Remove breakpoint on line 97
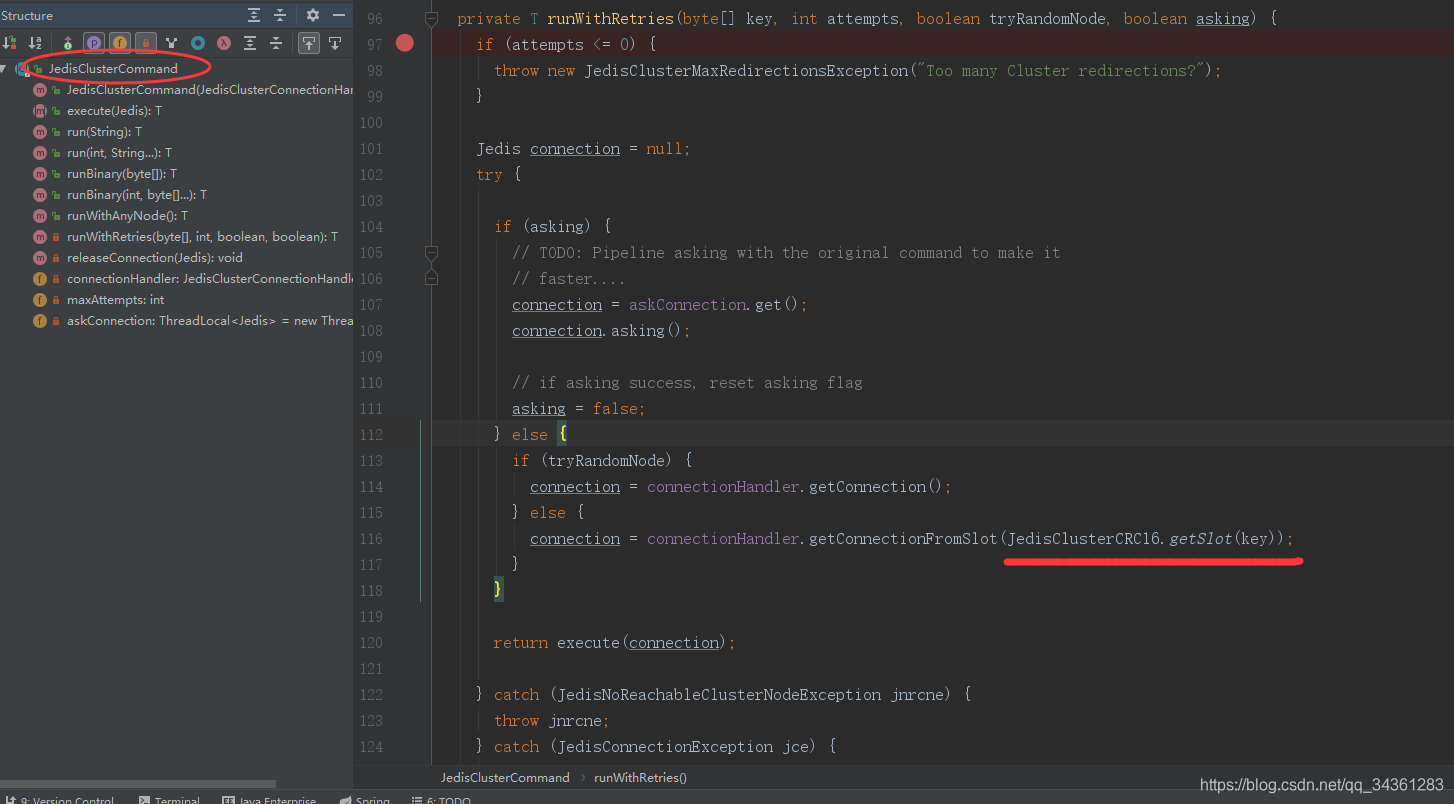Image resolution: width=1454 pixels, height=804 pixels. (404, 43)
